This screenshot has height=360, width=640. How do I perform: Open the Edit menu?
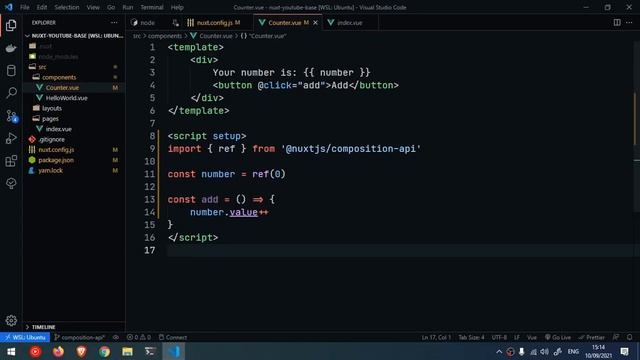(42, 7)
